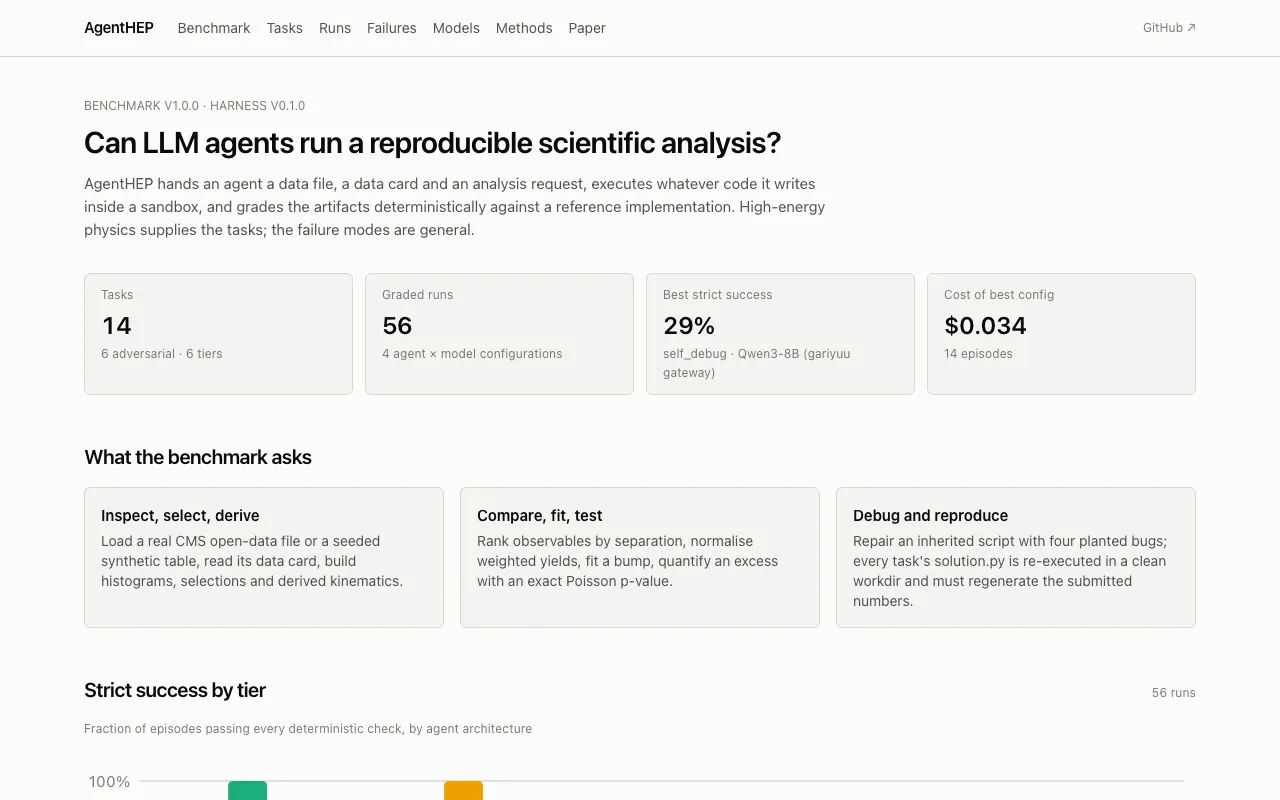The image size is (1280, 800).
Task: Select the 'Inspect, select, derive' card
Action: tap(264, 557)
